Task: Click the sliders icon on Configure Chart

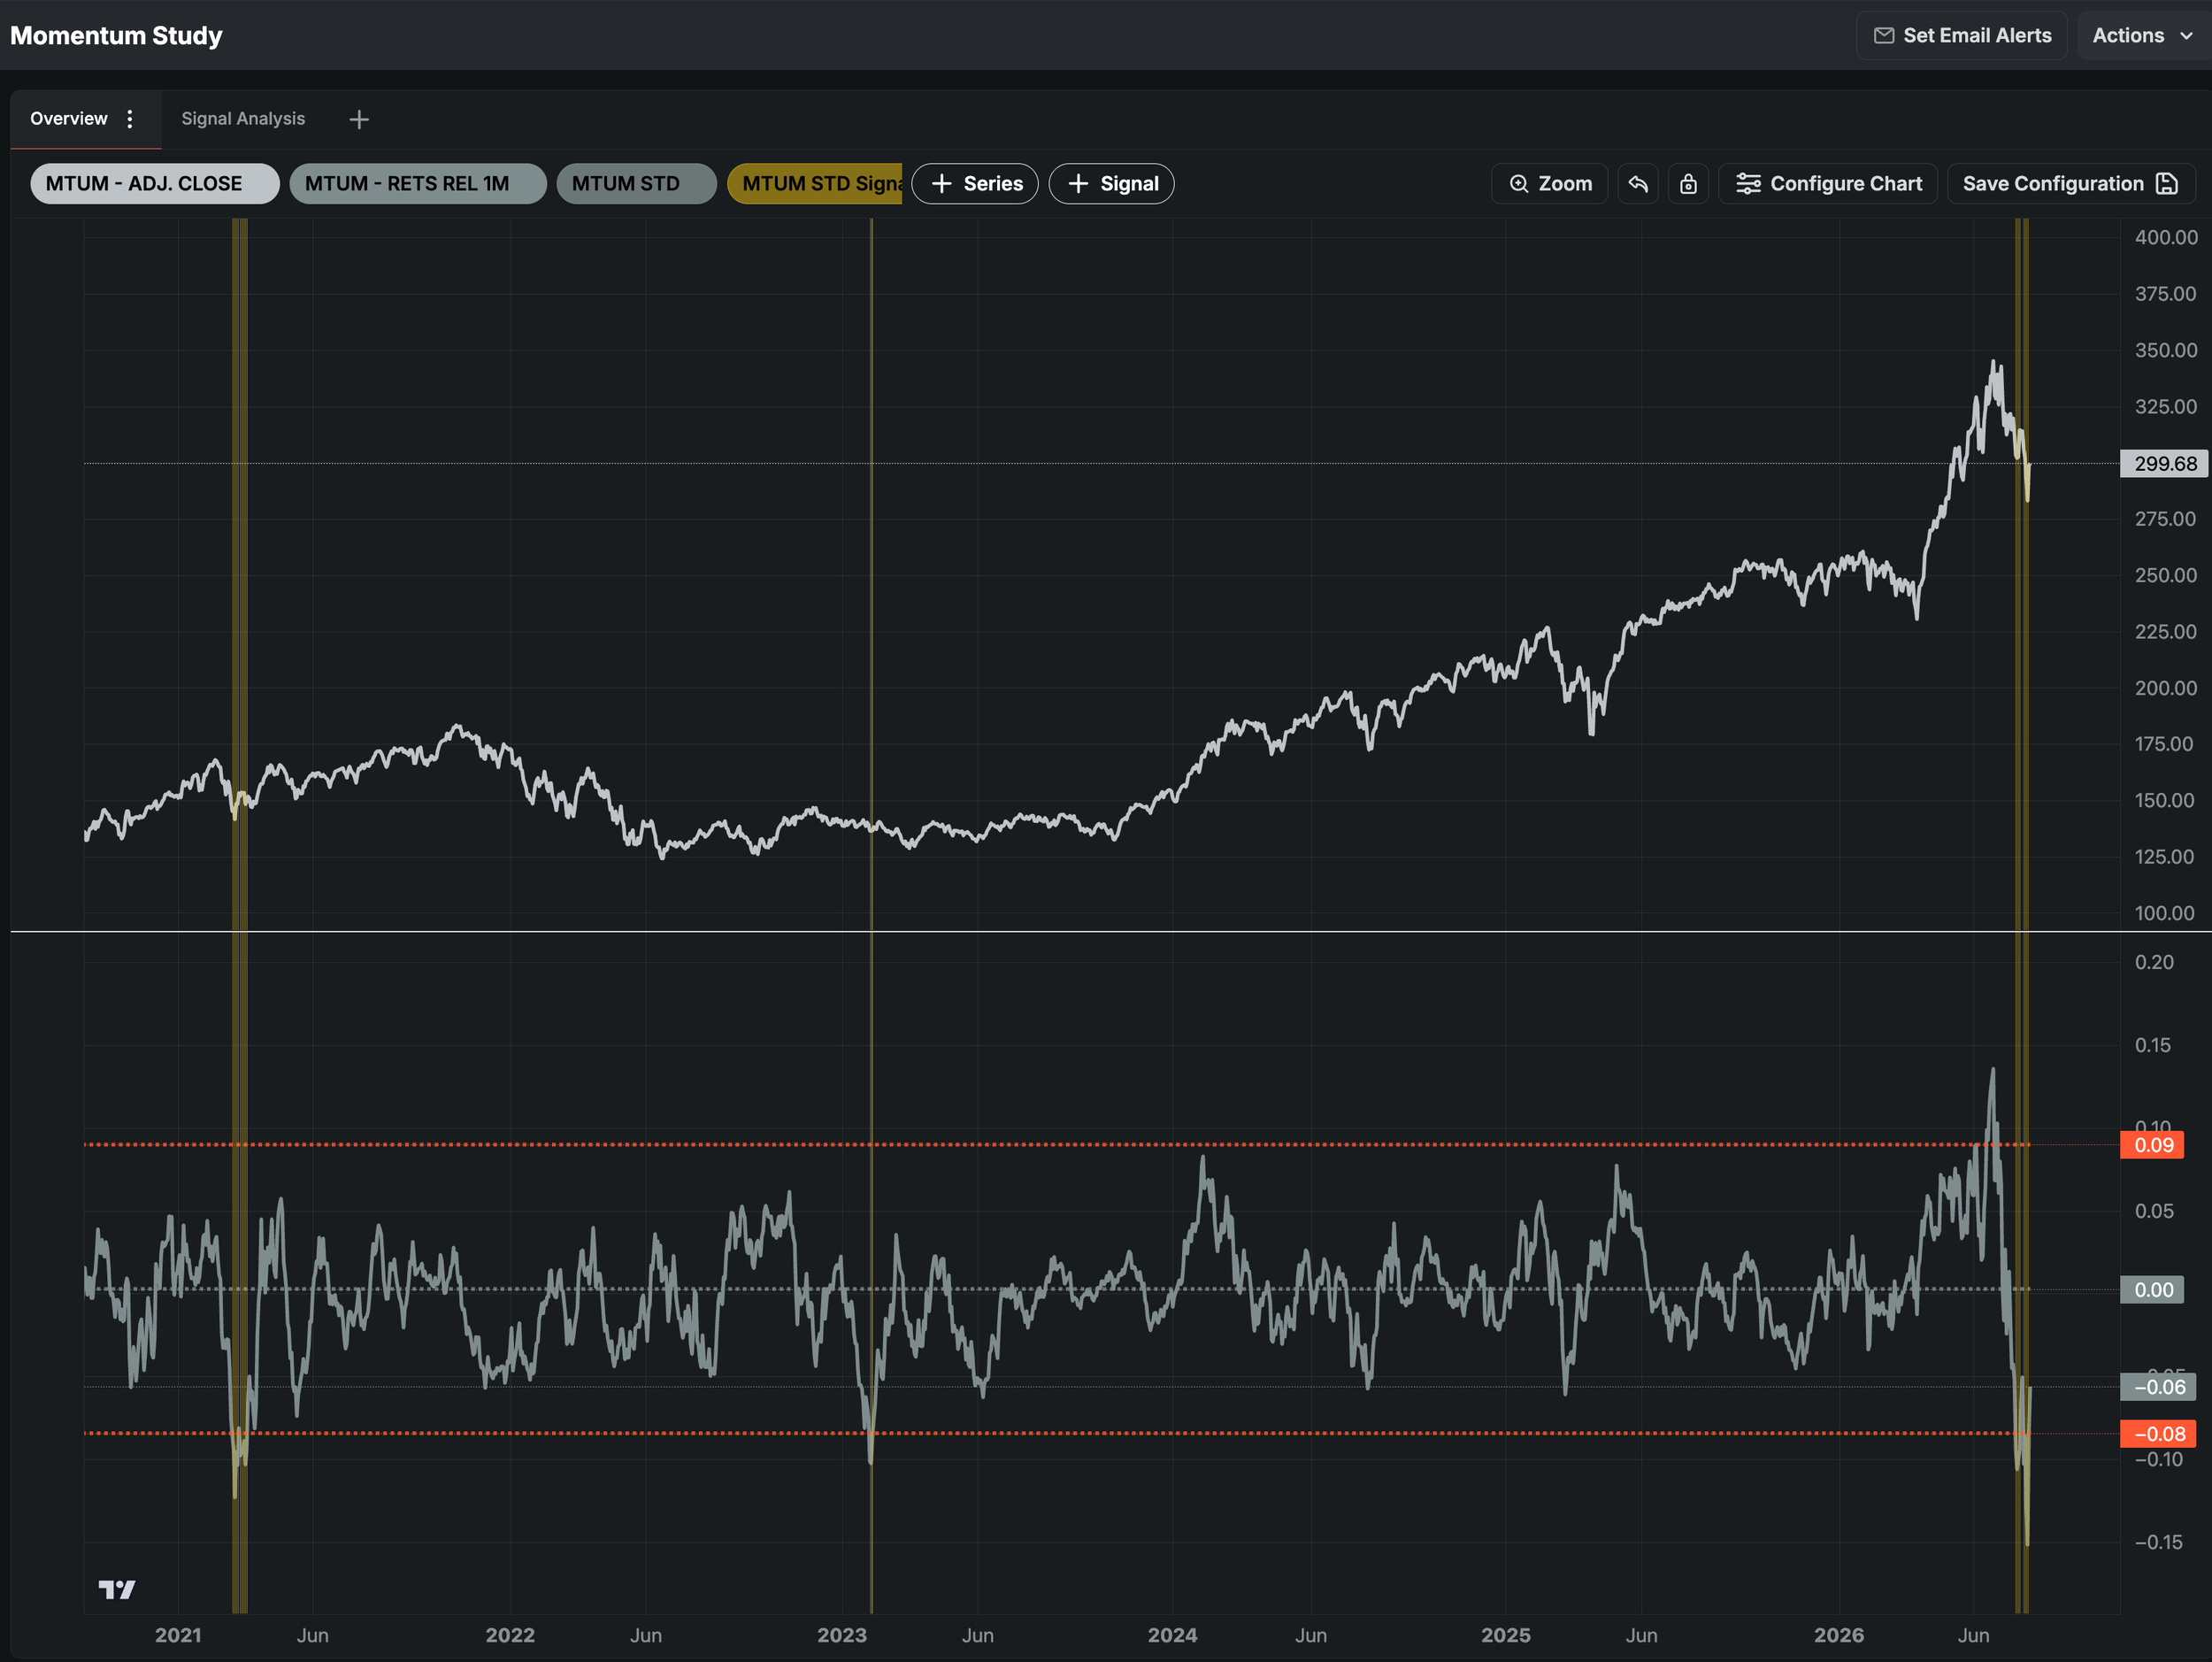Action: (x=1748, y=184)
